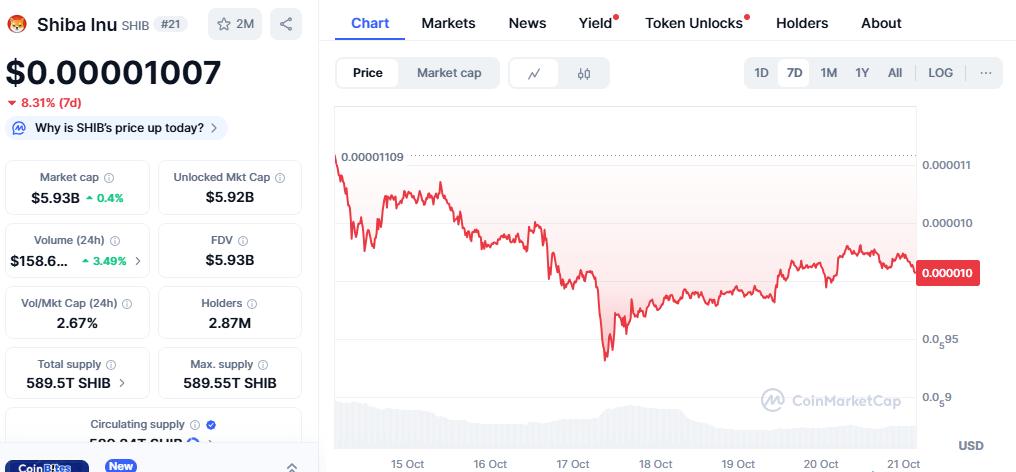Viewport: 1016px width, 472px height.
Task: Open 'Why is SHIB's price up today?'
Action: click(x=117, y=128)
